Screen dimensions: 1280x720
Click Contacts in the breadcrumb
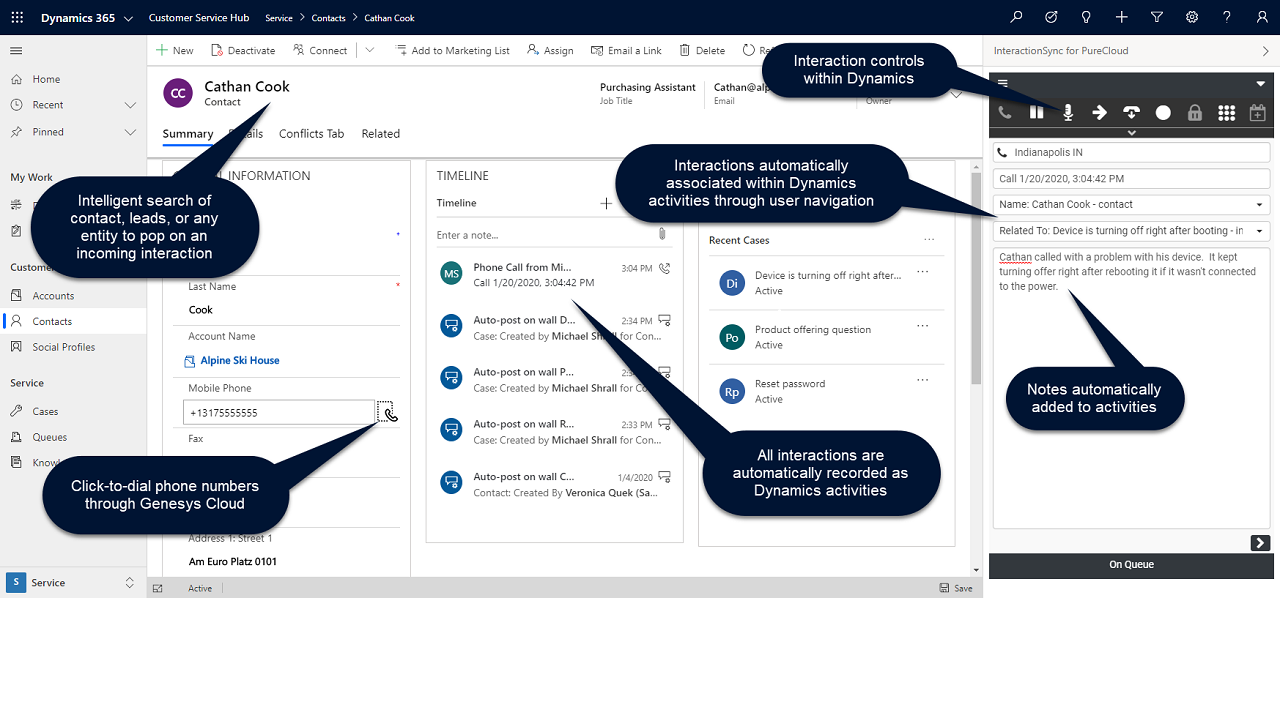pos(328,18)
